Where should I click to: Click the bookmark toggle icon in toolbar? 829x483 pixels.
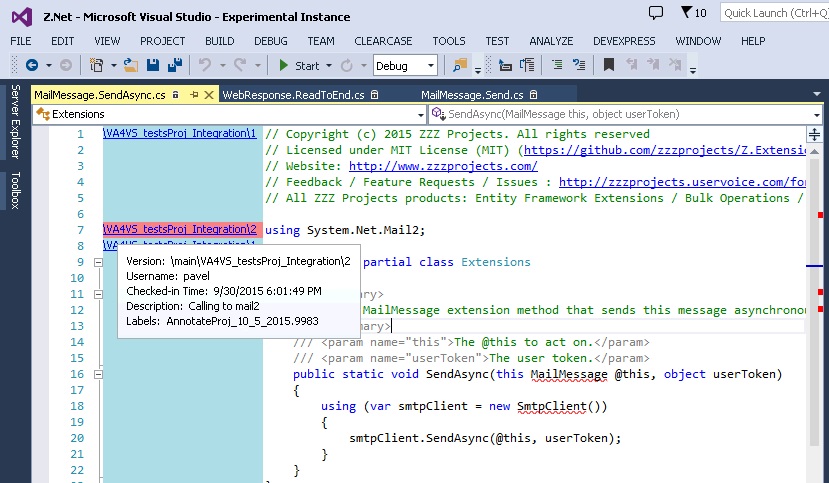coord(608,65)
